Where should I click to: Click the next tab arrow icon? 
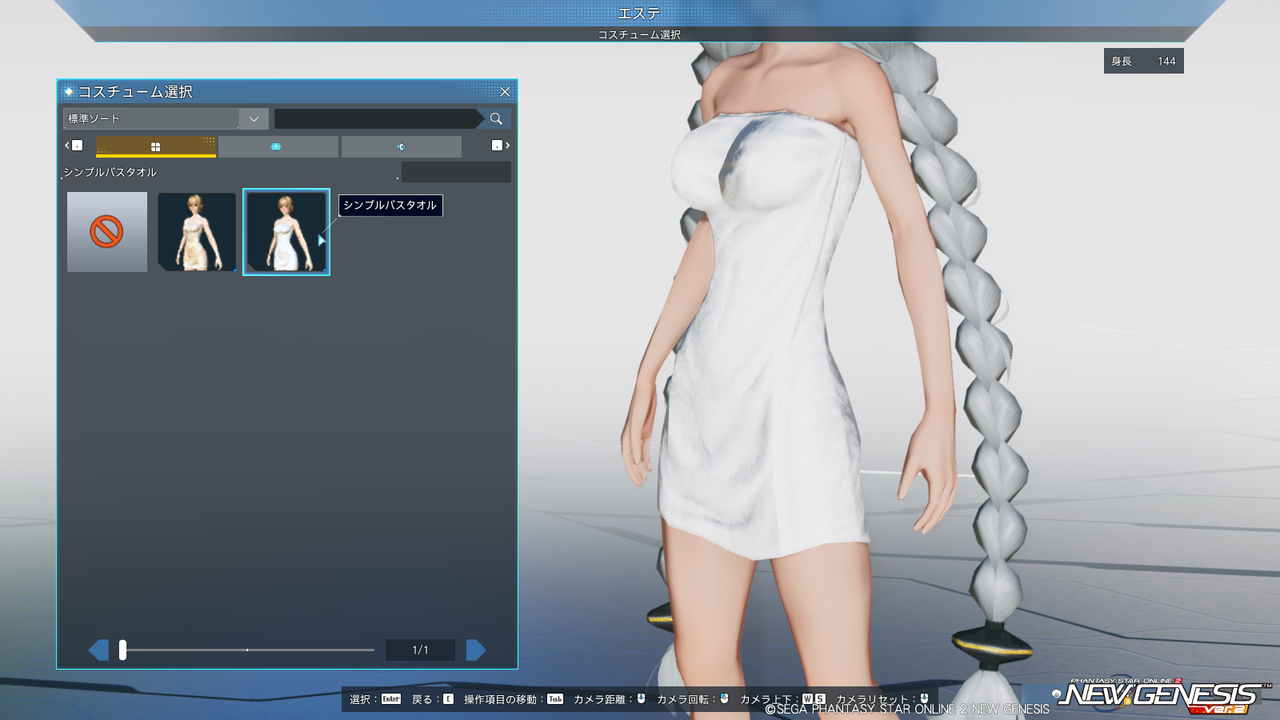500,146
